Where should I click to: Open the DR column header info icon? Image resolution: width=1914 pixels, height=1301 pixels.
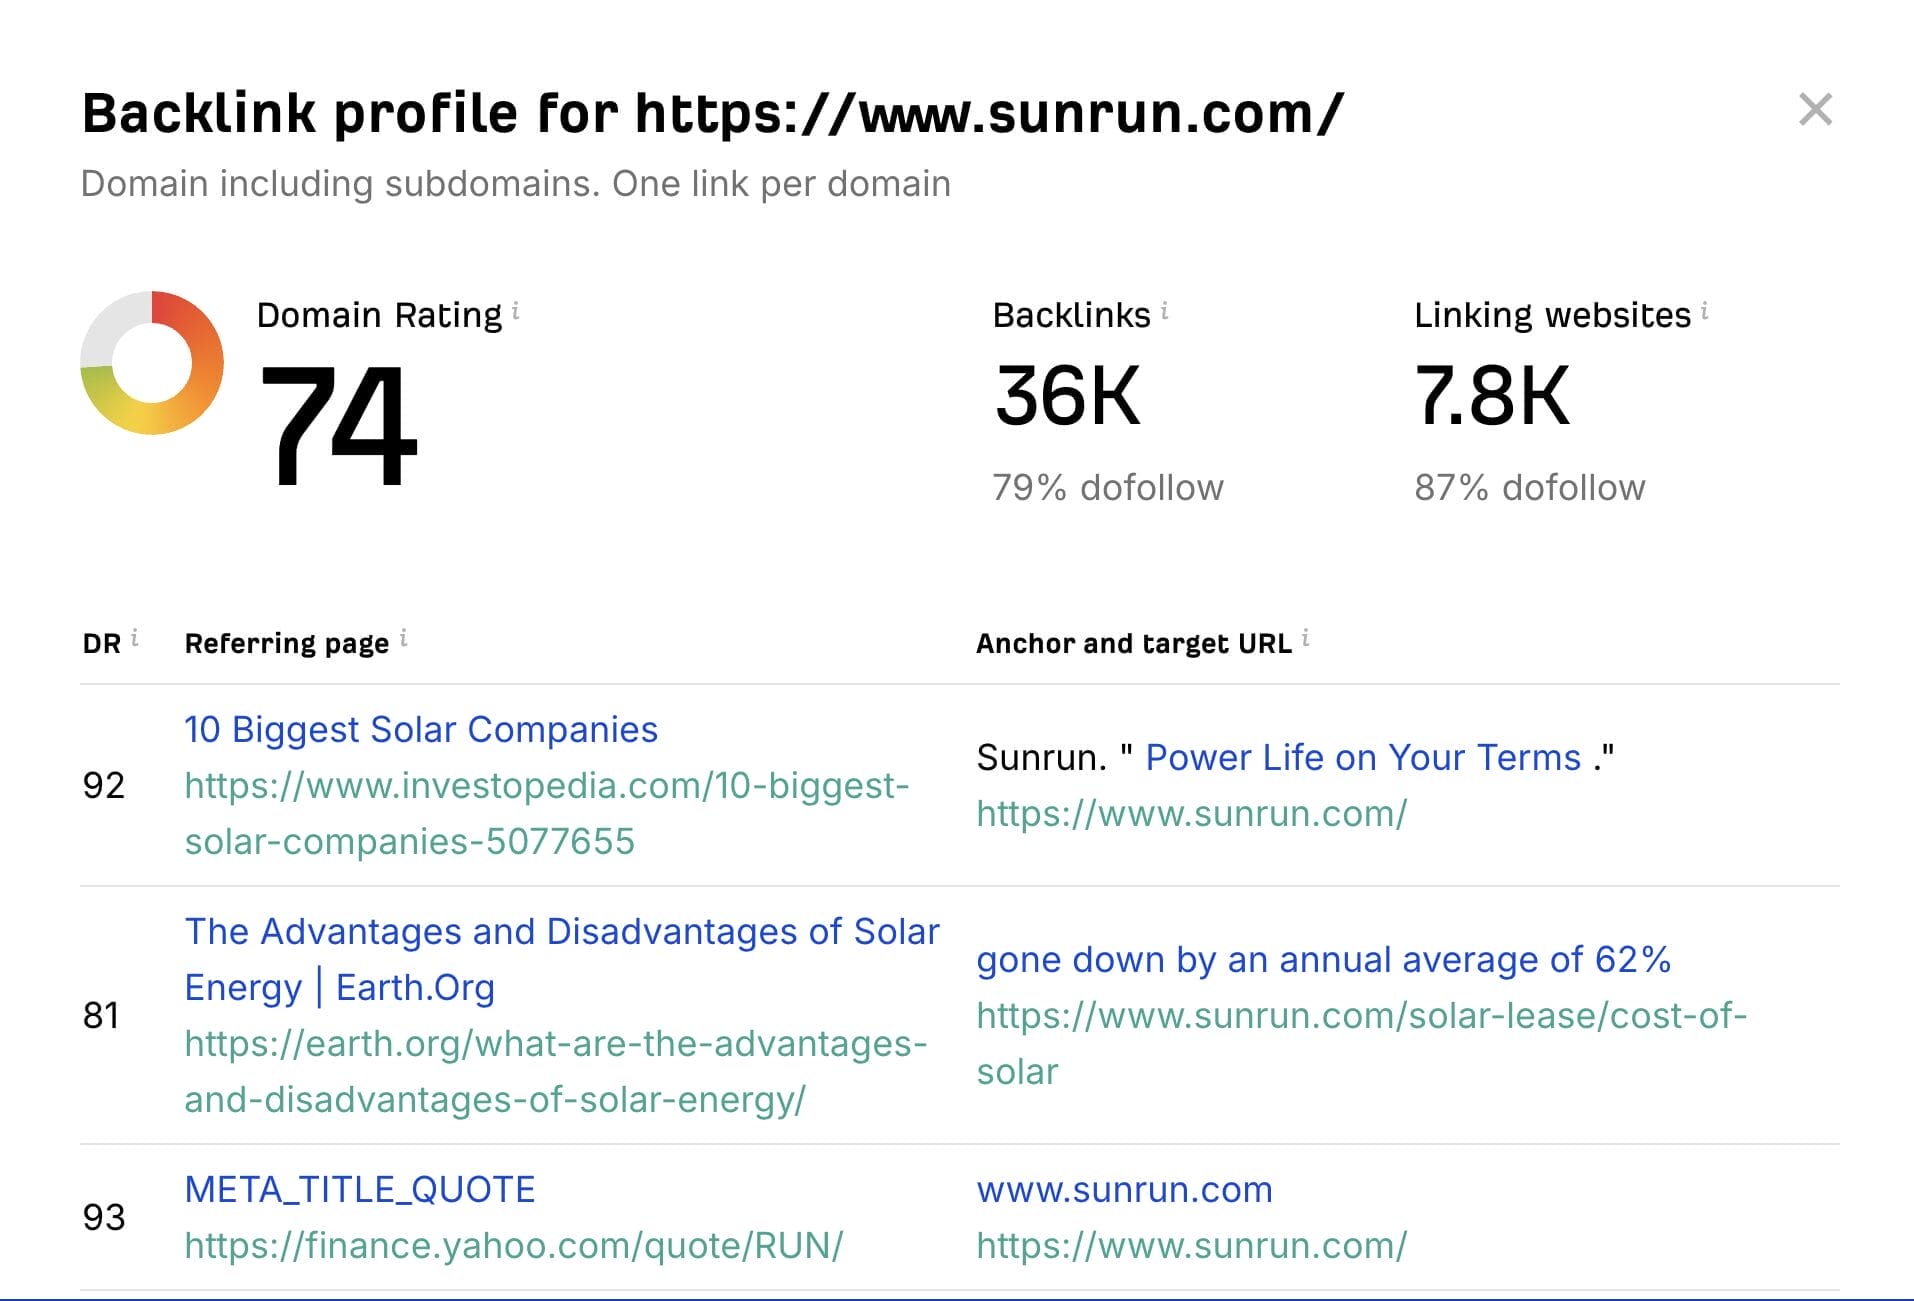pos(136,635)
